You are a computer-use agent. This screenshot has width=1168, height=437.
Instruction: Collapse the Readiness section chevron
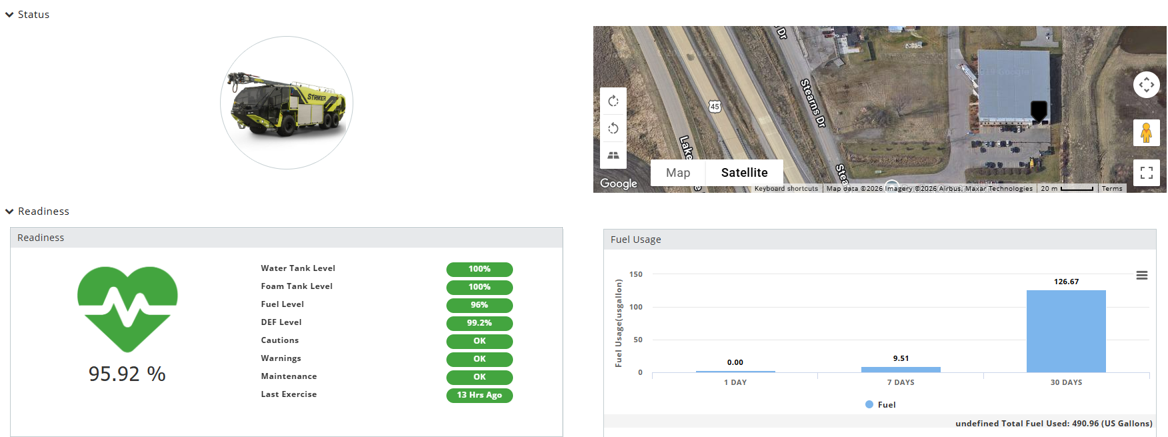[9, 211]
